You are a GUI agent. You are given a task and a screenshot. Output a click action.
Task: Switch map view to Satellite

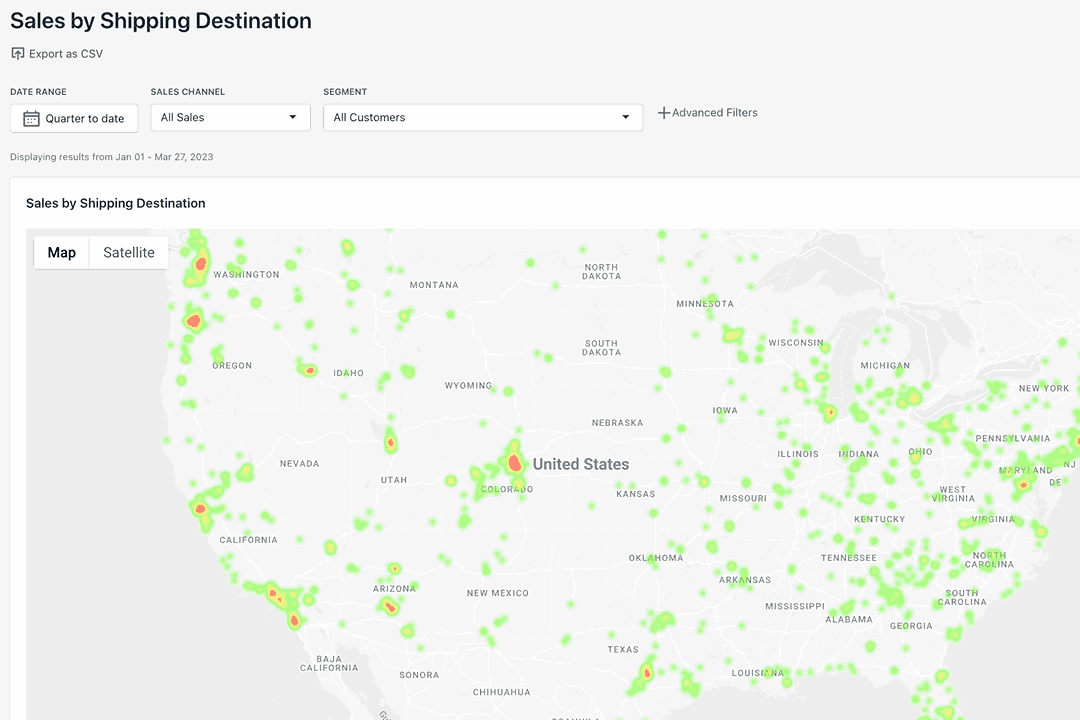point(129,253)
